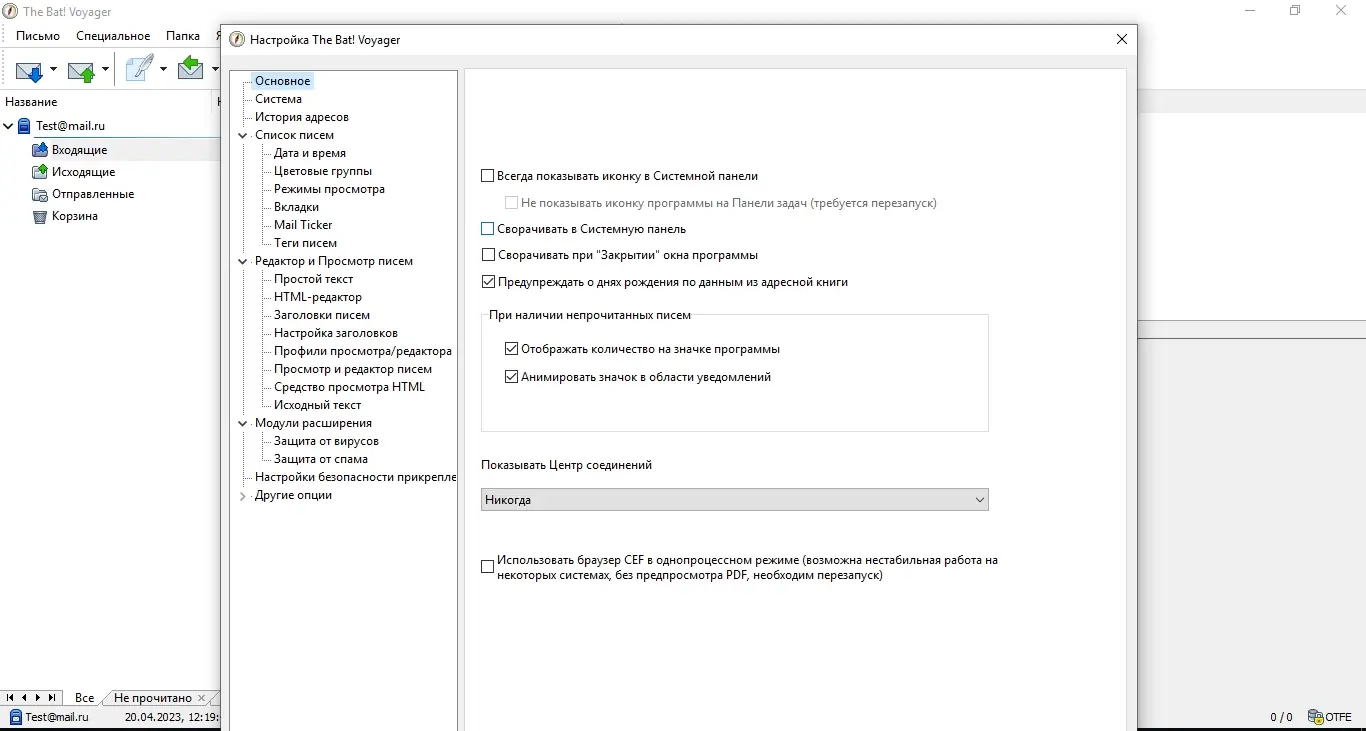Click the send queued mail toolbar icon
Viewport: 1366px width, 731px height.
click(x=81, y=70)
